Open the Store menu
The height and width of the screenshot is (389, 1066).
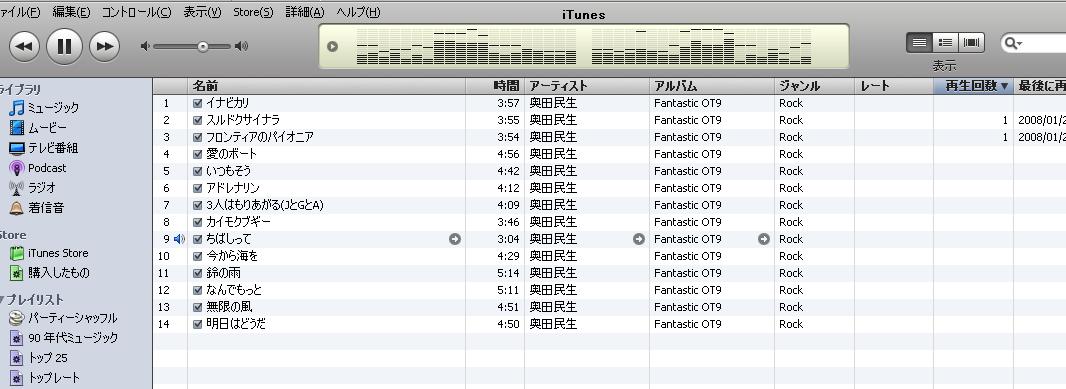pyautogui.click(x=253, y=12)
